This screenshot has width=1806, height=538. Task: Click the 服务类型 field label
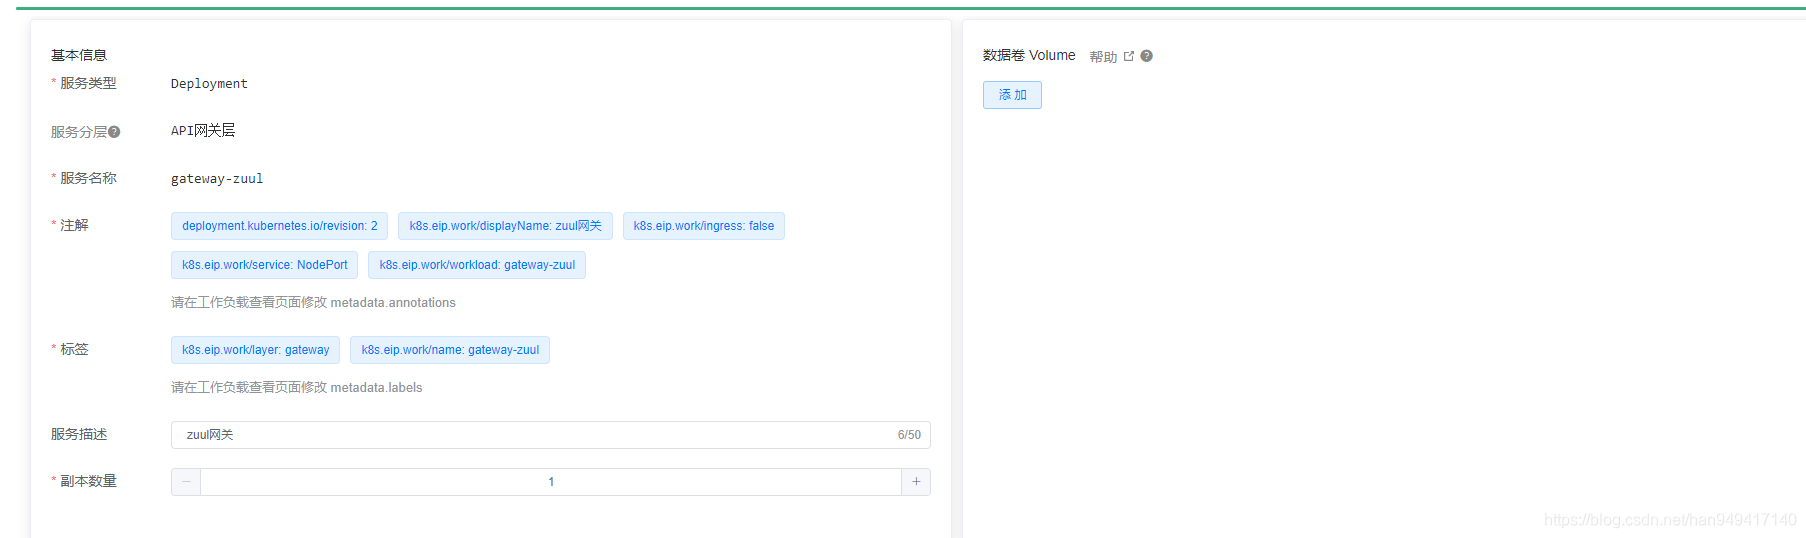tap(88, 83)
